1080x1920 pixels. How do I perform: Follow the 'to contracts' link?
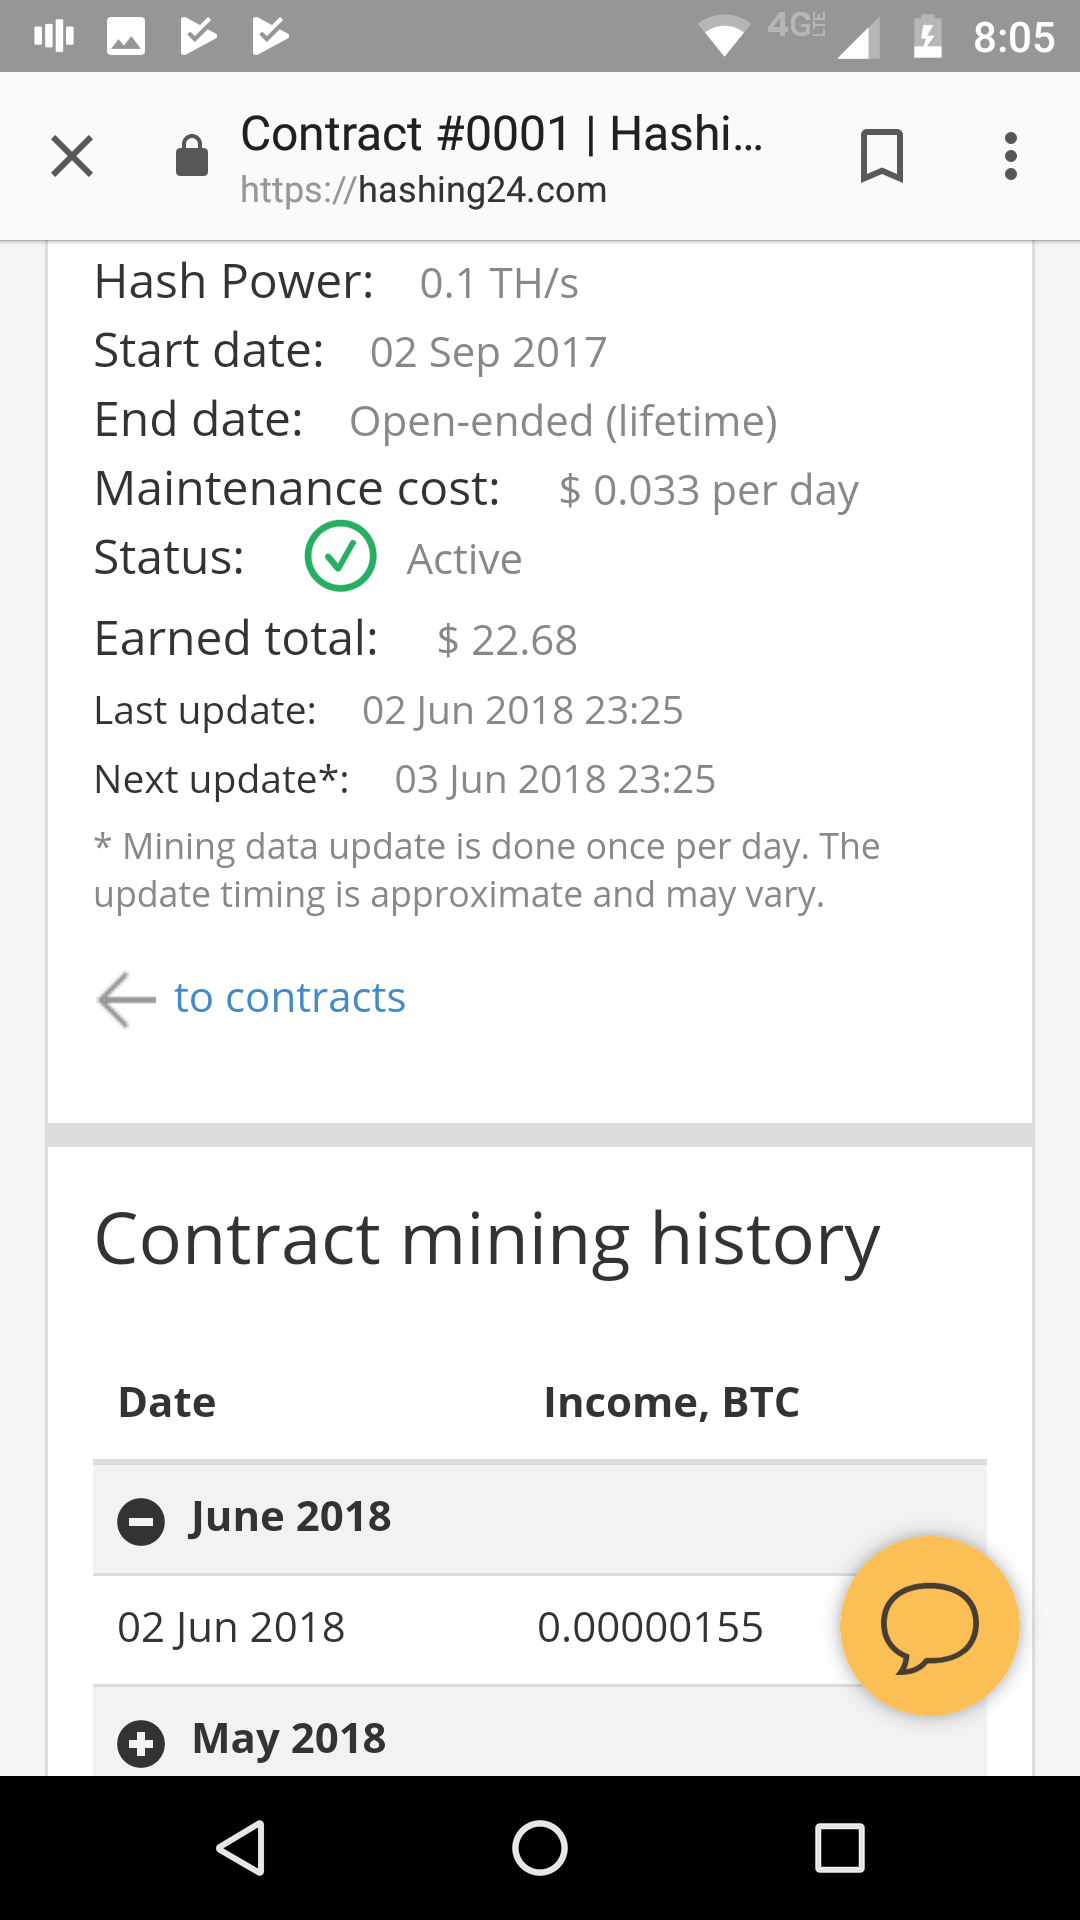click(x=290, y=998)
